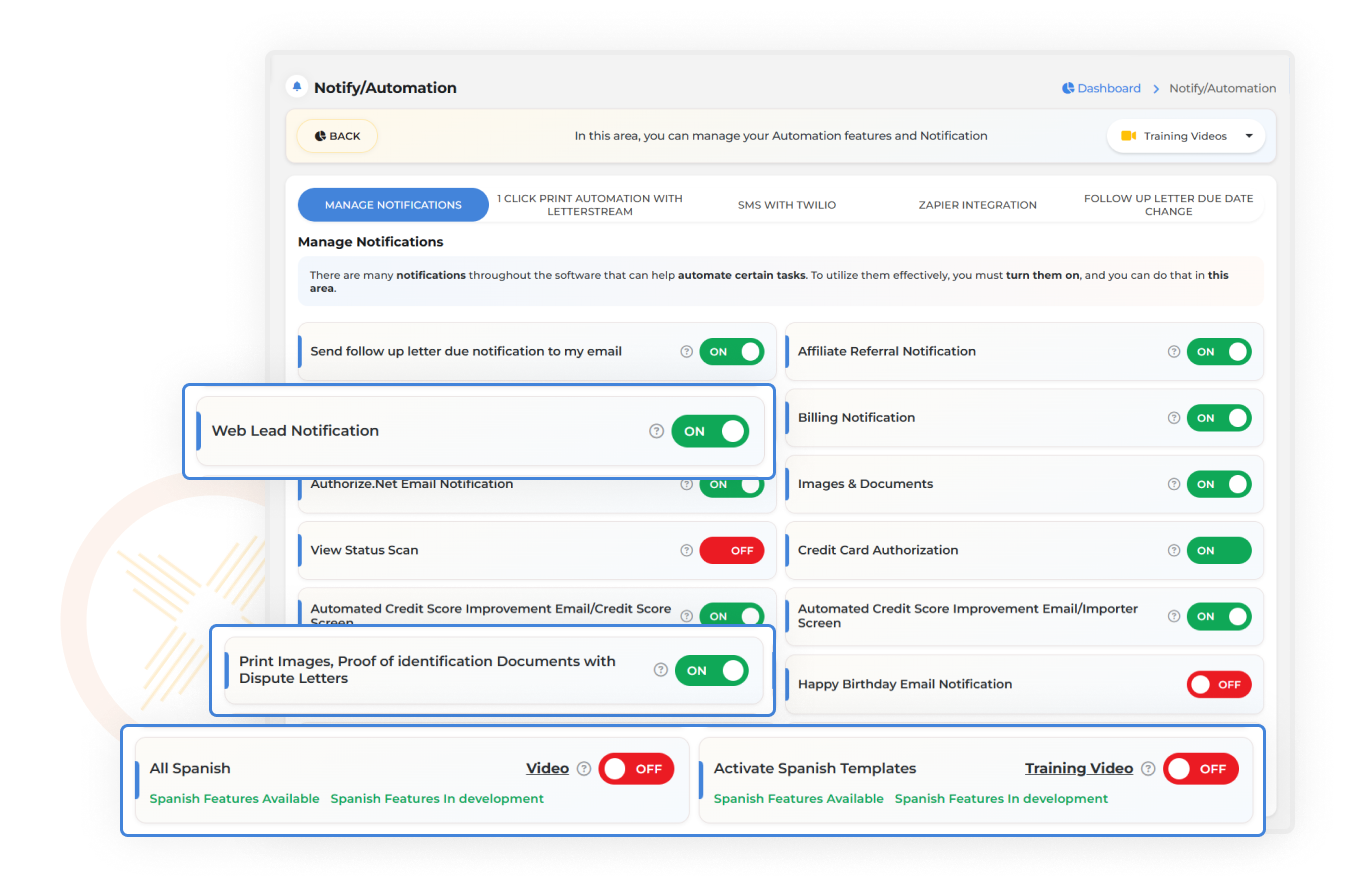This screenshot has width=1345, height=887.
Task: Click help icon beside View Status Scan
Action: 686,550
